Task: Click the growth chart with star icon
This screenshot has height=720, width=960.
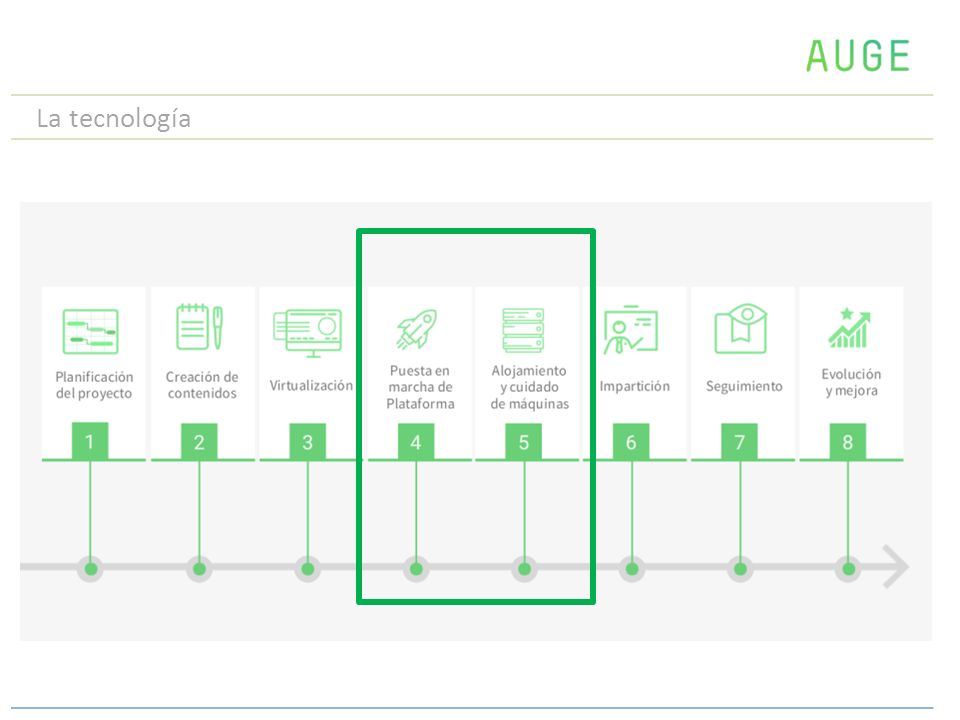Action: click(x=849, y=328)
